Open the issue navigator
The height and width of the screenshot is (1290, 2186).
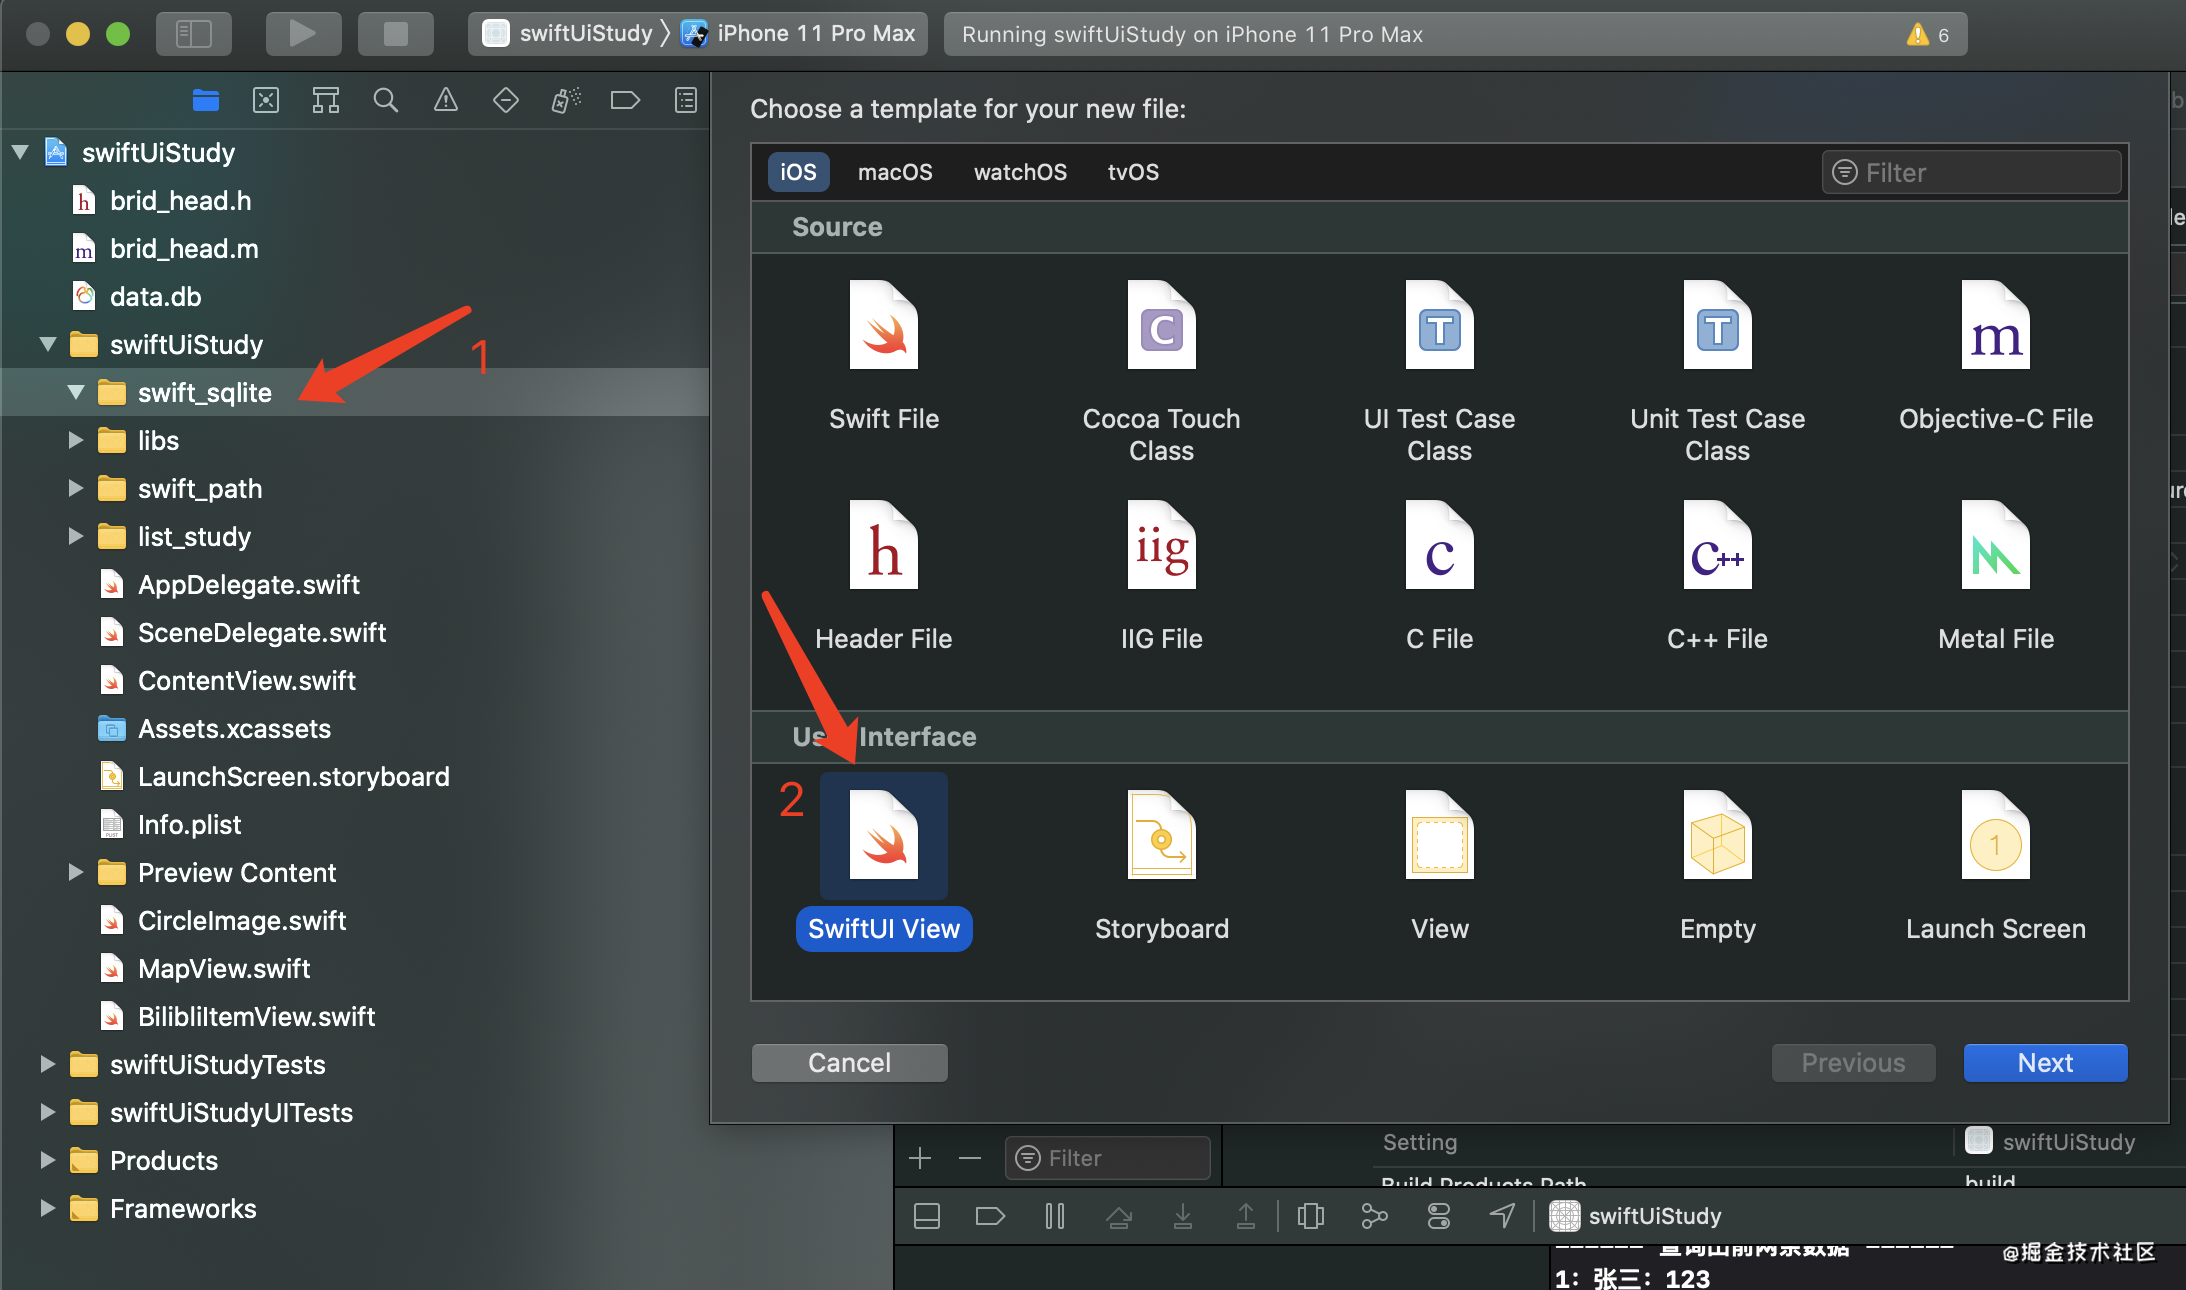(x=446, y=100)
